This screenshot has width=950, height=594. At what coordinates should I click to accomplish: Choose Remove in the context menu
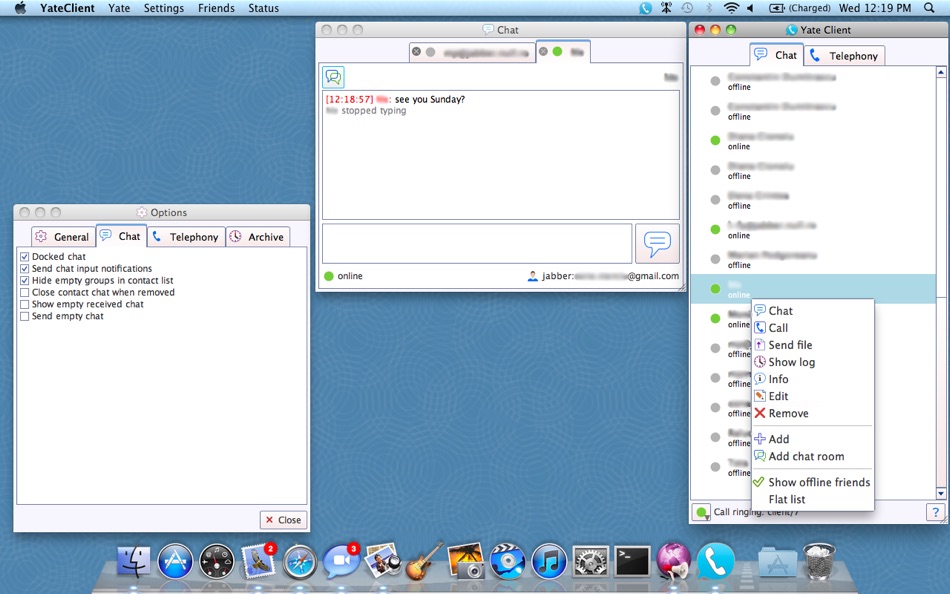point(812,413)
